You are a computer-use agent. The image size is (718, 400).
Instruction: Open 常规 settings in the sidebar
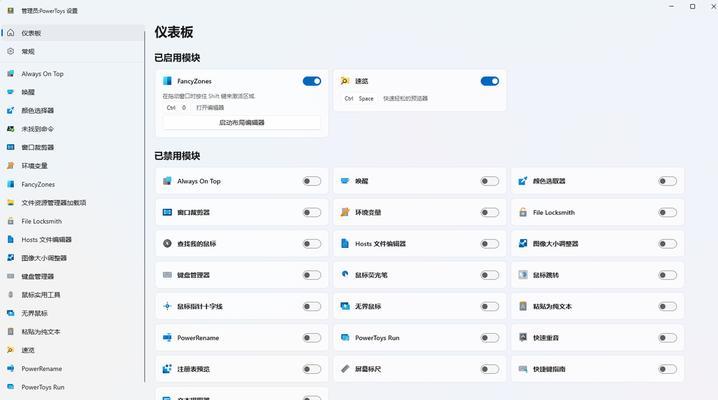[x=72, y=51]
